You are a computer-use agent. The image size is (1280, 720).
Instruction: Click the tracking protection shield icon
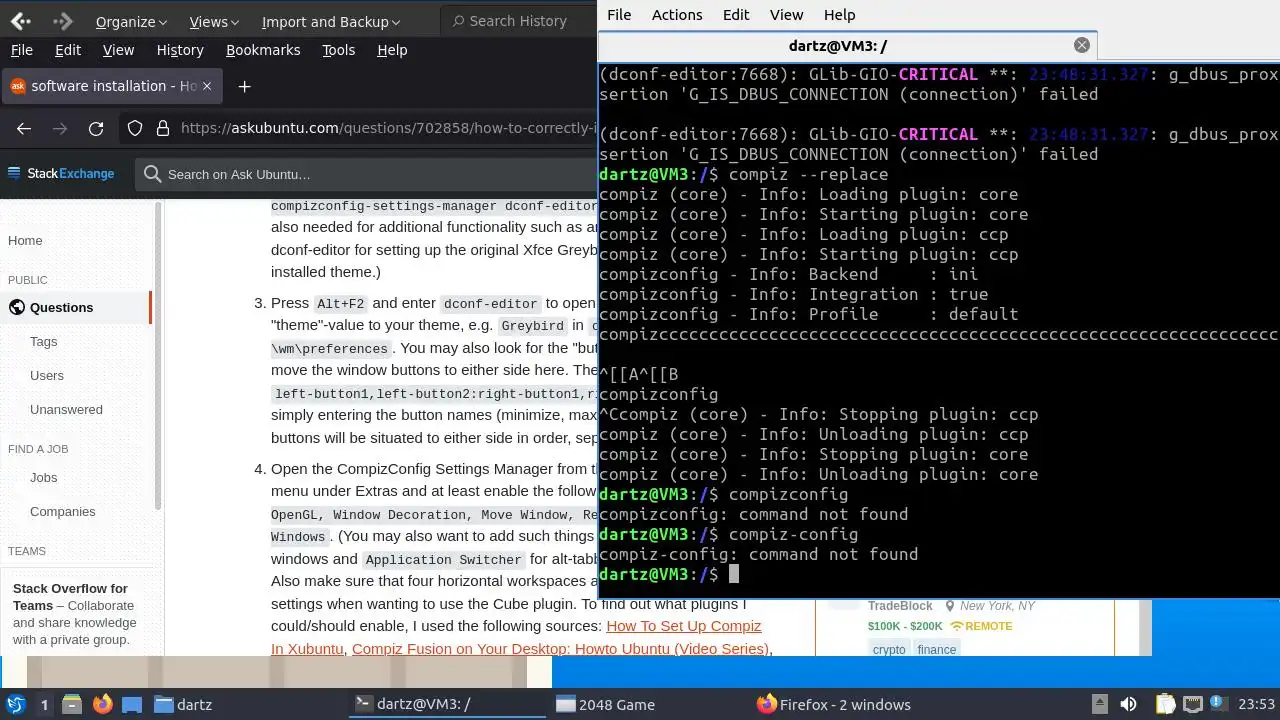coord(135,128)
